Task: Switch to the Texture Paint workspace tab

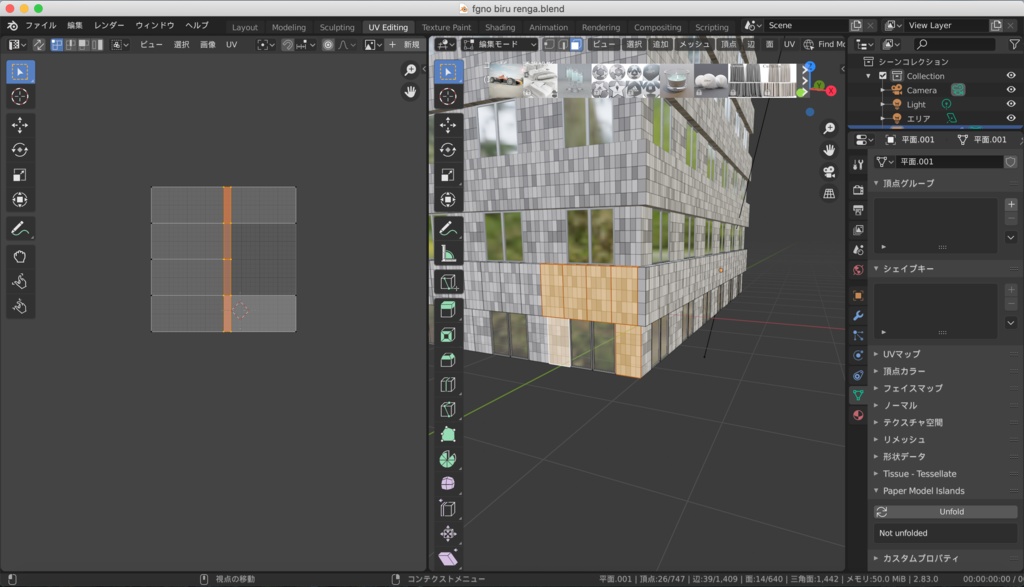Action: coord(446,27)
